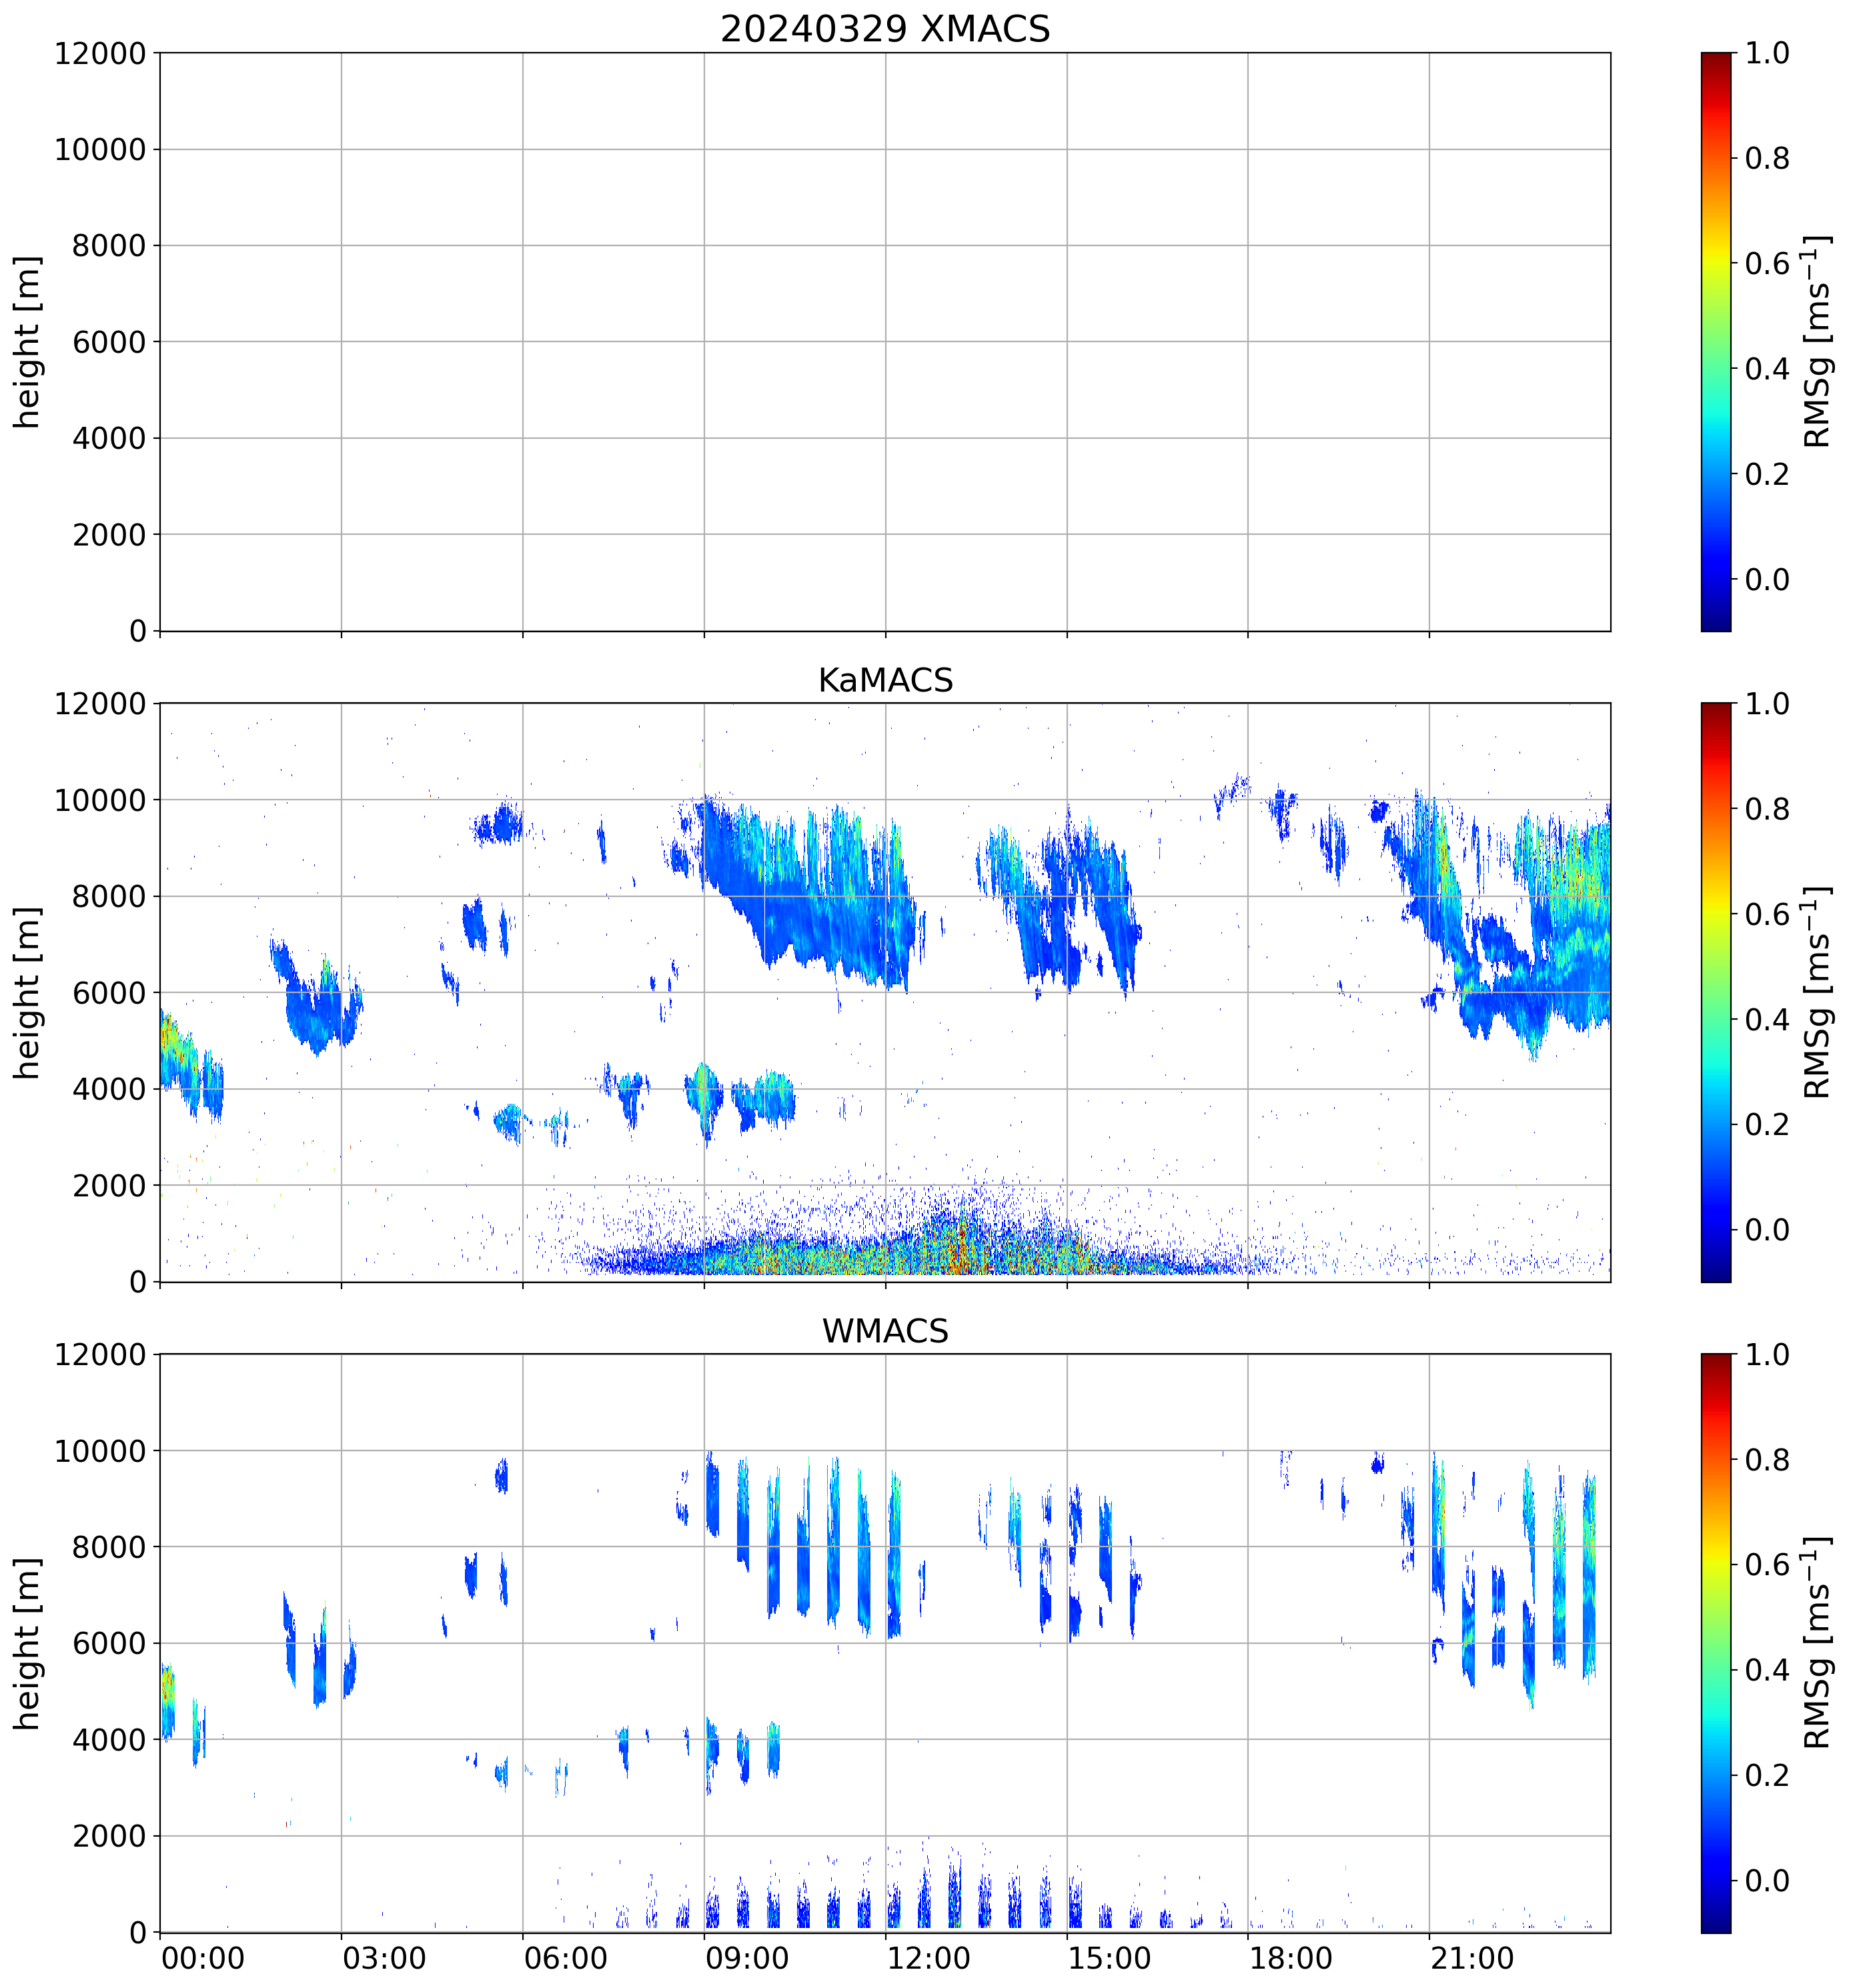Click the WMACS panel colorbar

[x=1715, y=1643]
